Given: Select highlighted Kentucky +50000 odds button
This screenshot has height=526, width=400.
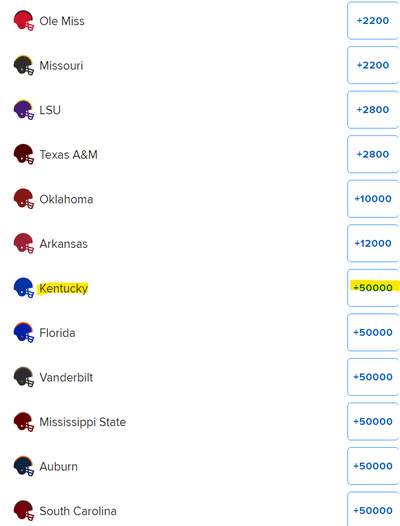Looking at the screenshot, I should coord(373,288).
